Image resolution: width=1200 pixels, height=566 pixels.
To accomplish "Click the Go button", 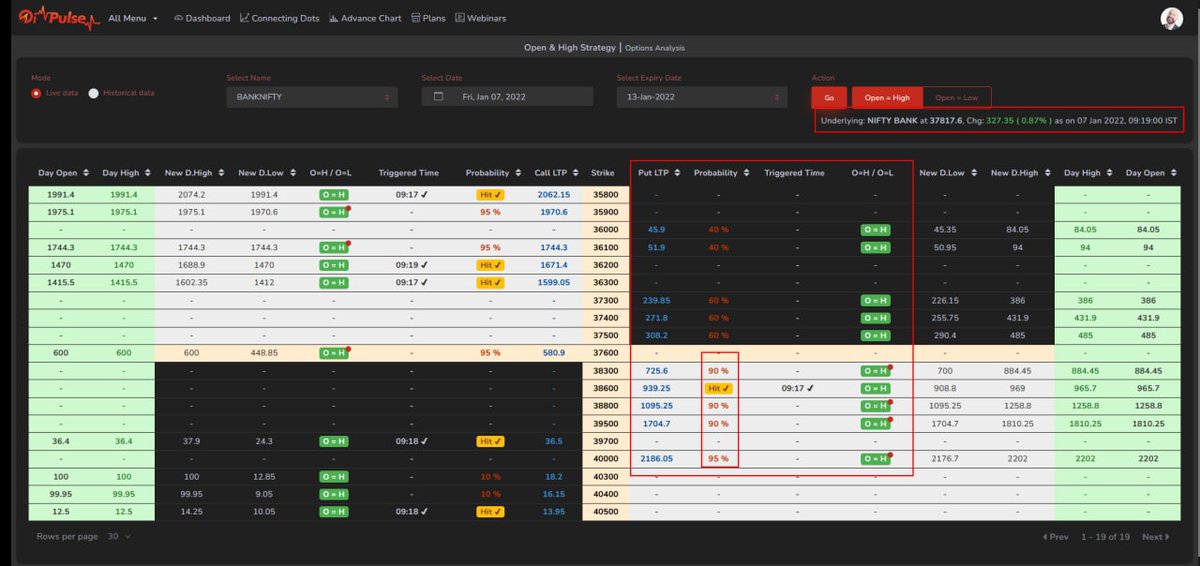I will [829, 97].
